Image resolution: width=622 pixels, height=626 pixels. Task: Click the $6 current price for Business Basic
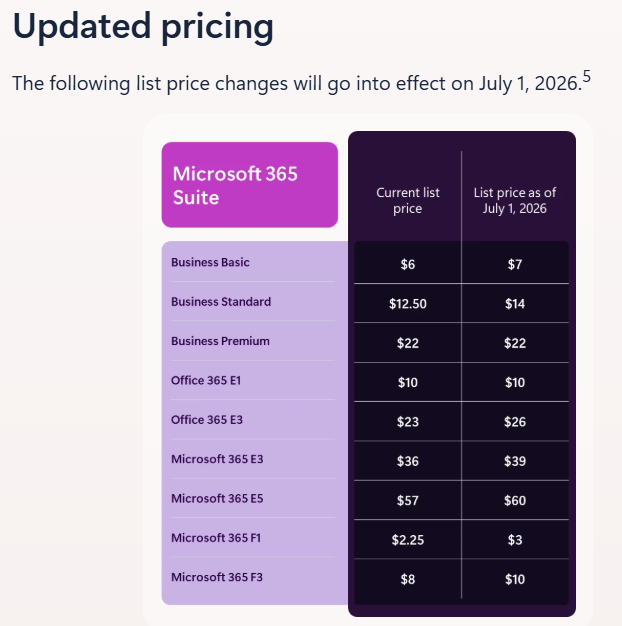coord(408,265)
